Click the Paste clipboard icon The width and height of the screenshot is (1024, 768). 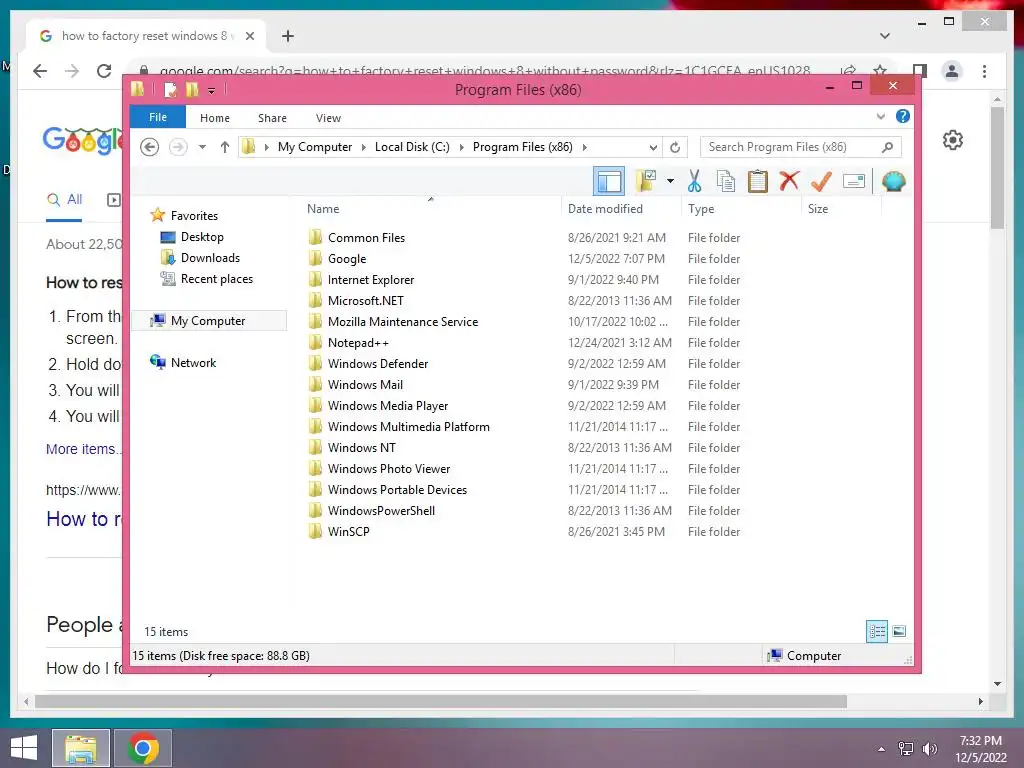[758, 182]
